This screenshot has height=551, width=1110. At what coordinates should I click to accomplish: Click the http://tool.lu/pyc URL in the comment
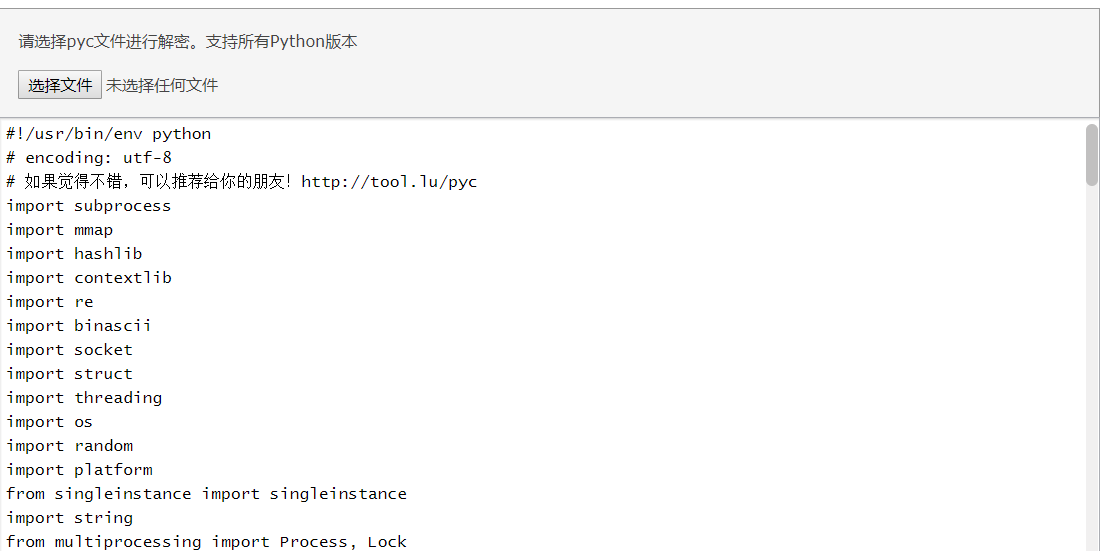coord(389,182)
